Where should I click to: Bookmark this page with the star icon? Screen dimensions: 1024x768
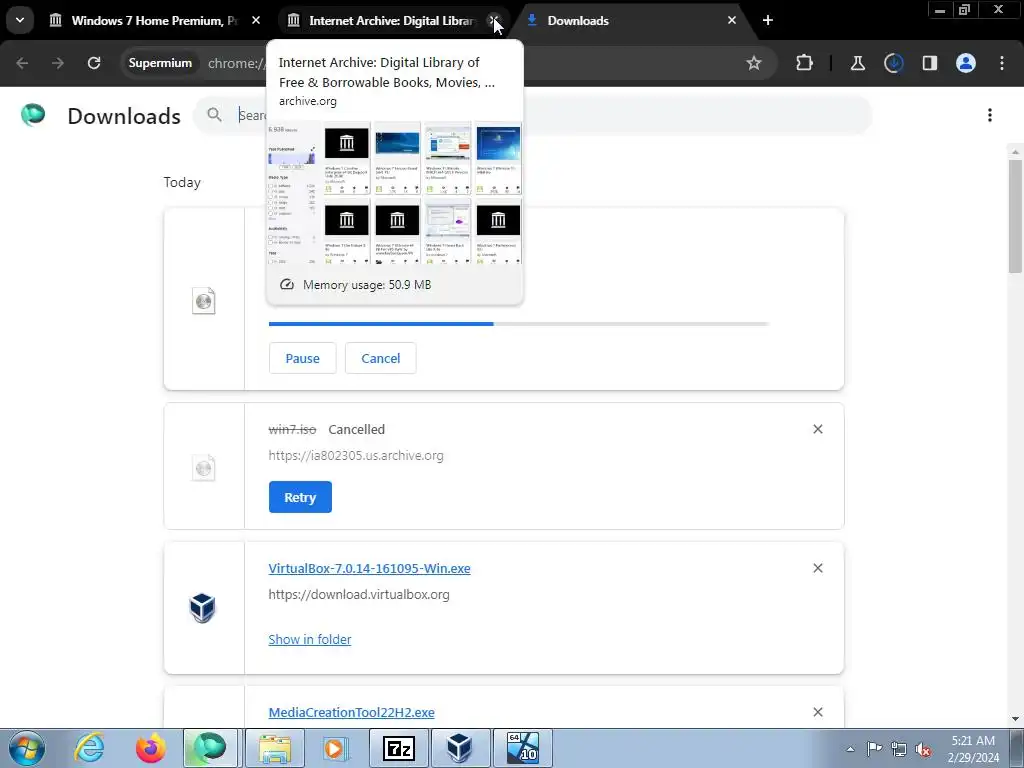(754, 63)
